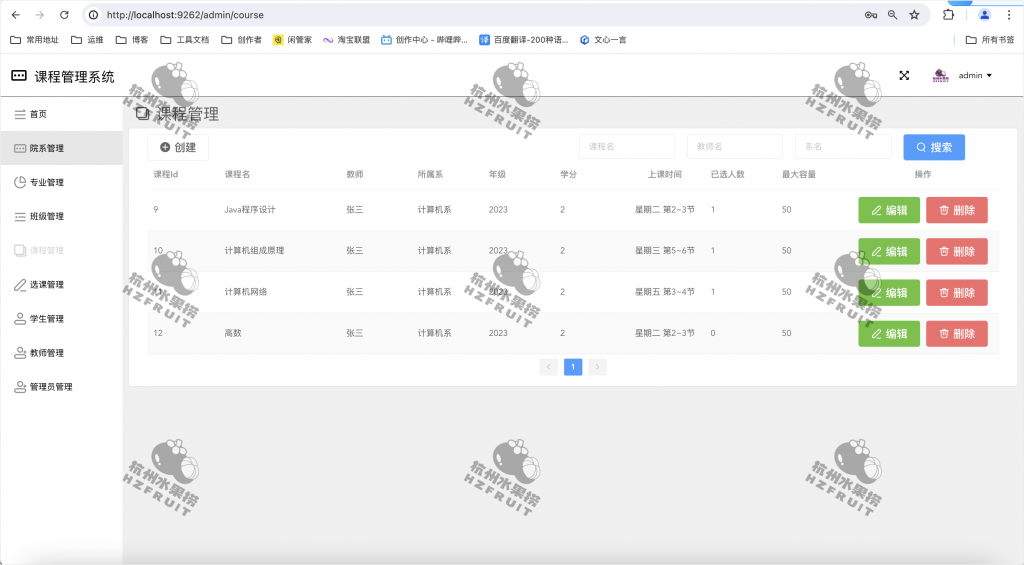This screenshot has height=565, width=1024.
Task: Reload the page
Action: click(64, 14)
